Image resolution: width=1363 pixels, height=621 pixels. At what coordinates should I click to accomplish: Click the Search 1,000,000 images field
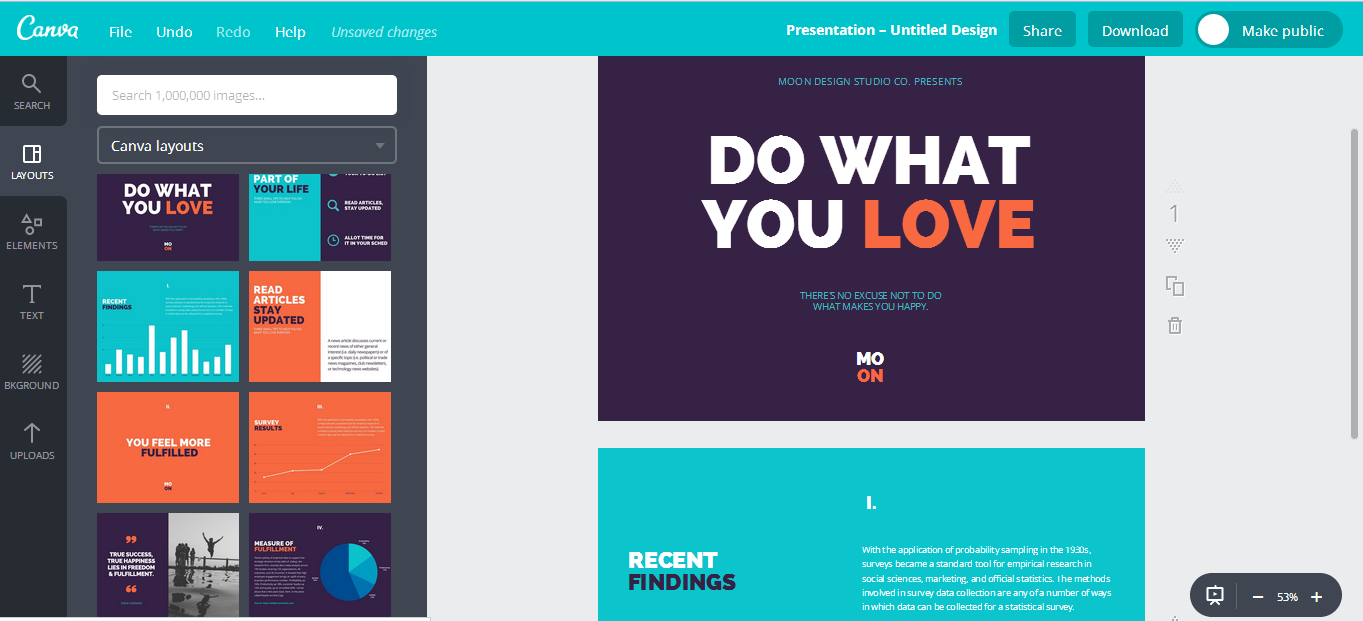click(x=247, y=95)
